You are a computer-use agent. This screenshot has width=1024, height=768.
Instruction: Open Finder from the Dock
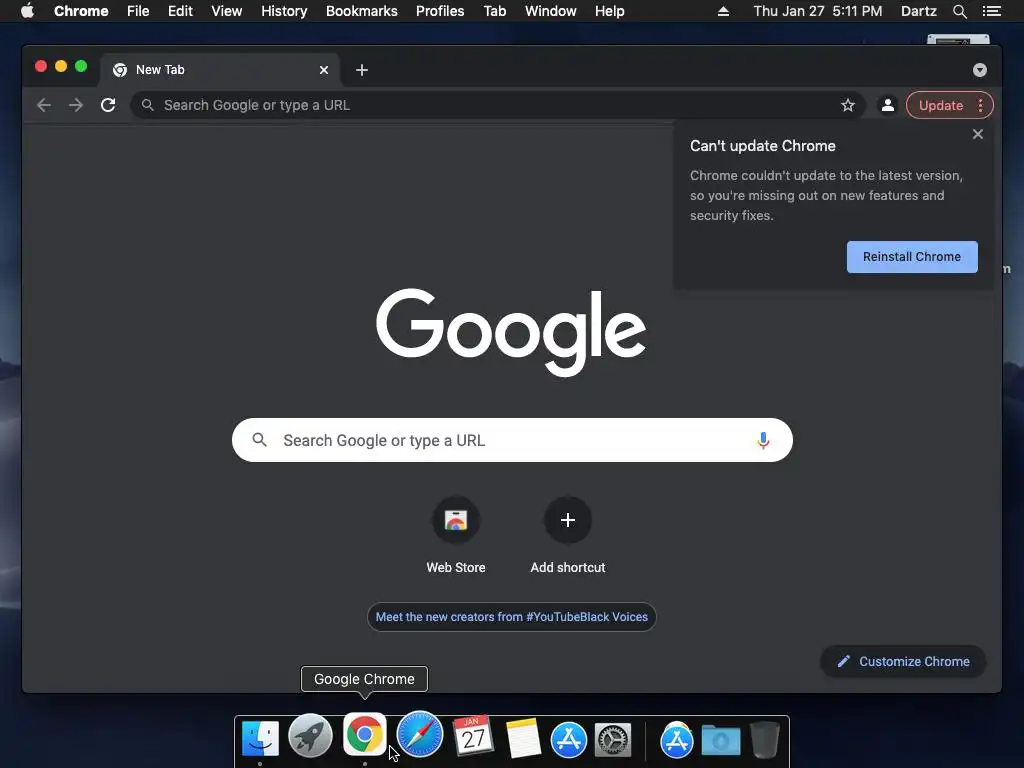point(260,739)
